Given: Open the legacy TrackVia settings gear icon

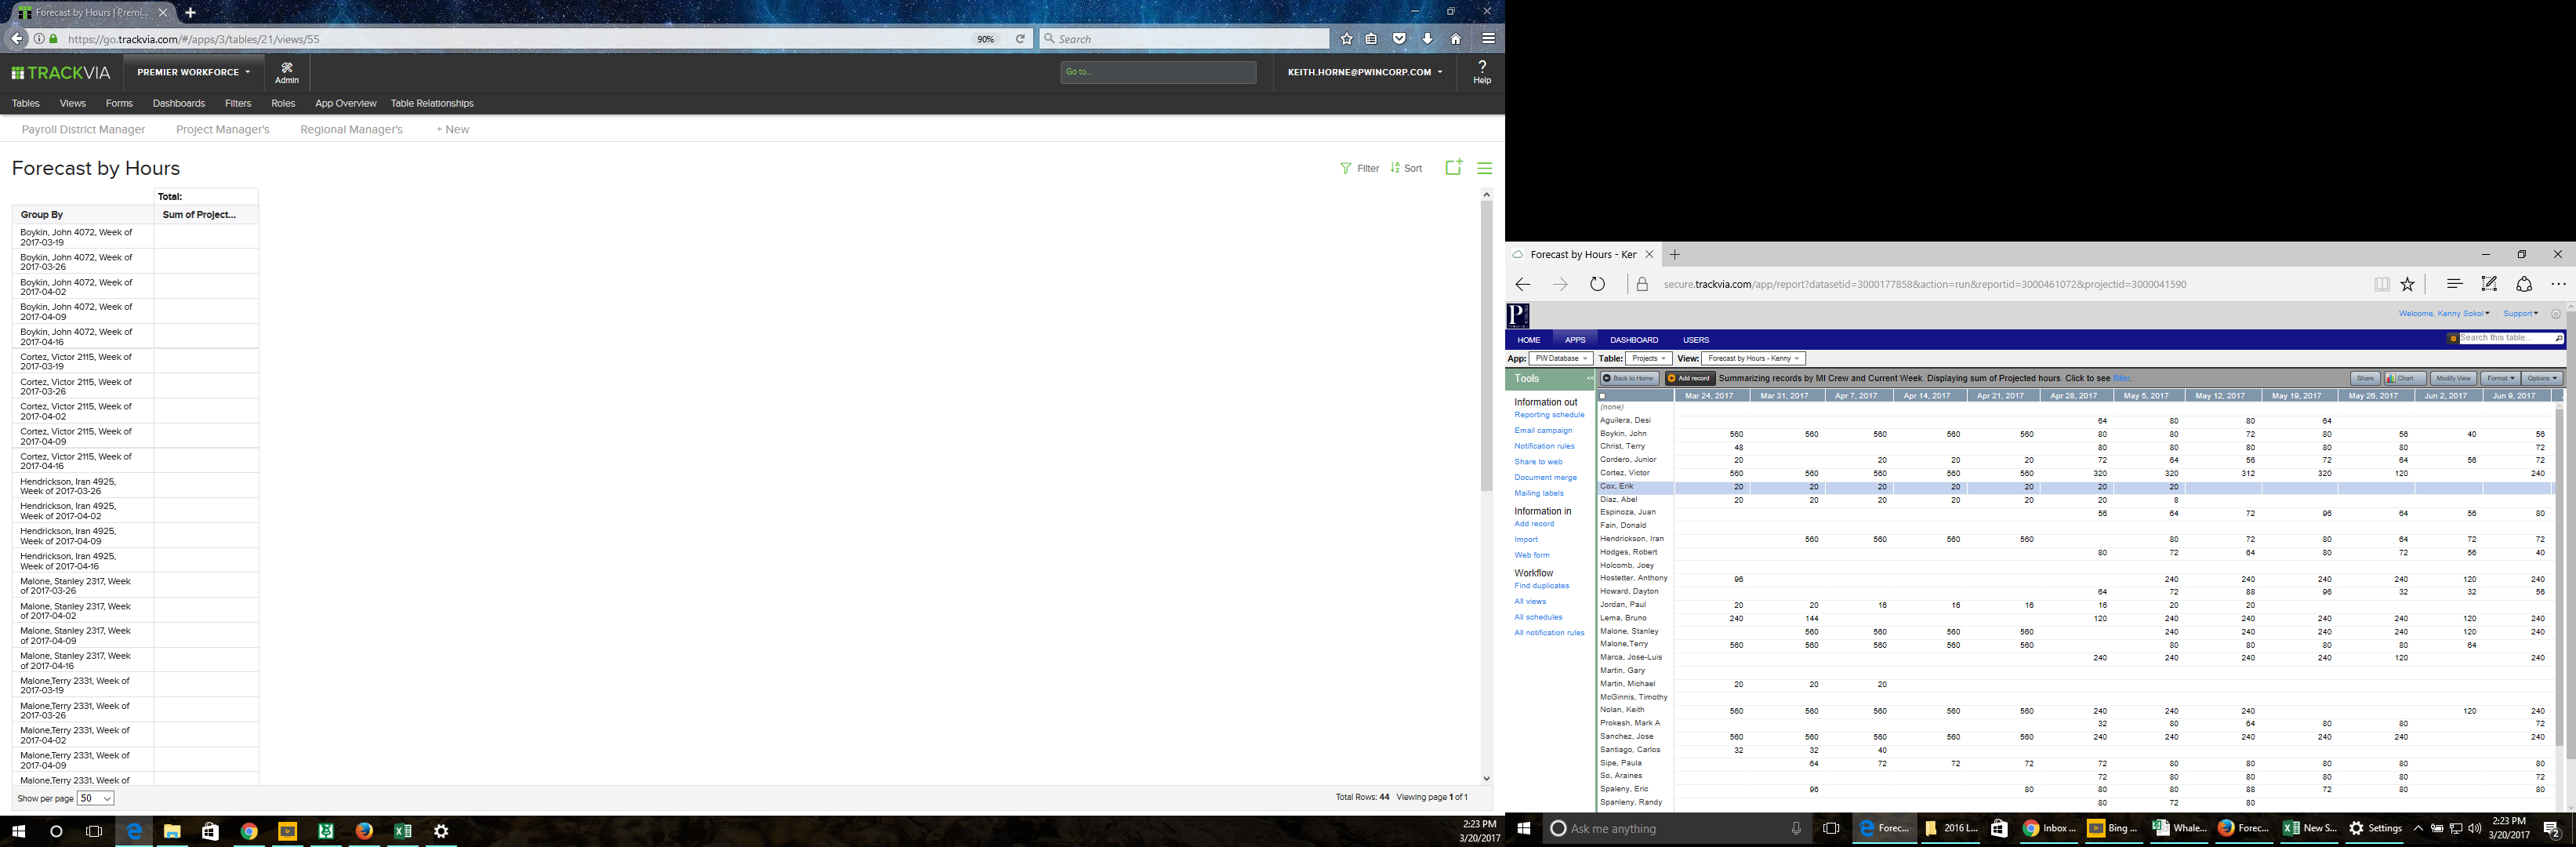Looking at the screenshot, I should point(2556,314).
